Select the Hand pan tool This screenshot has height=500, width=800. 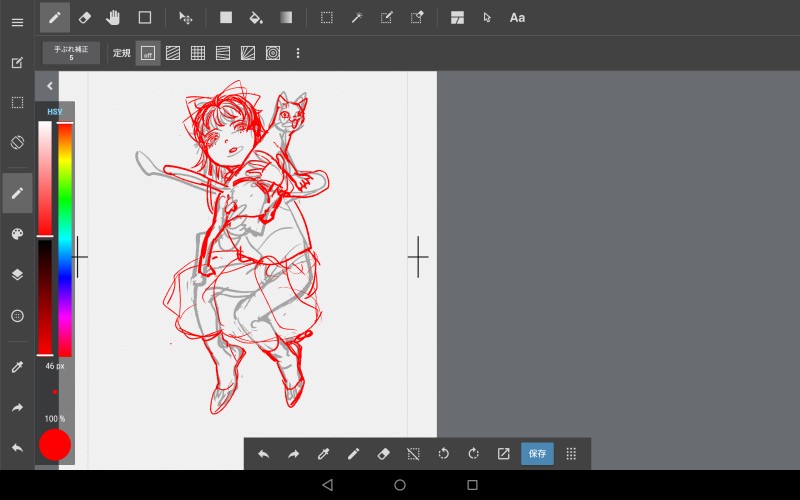pyautogui.click(x=113, y=17)
